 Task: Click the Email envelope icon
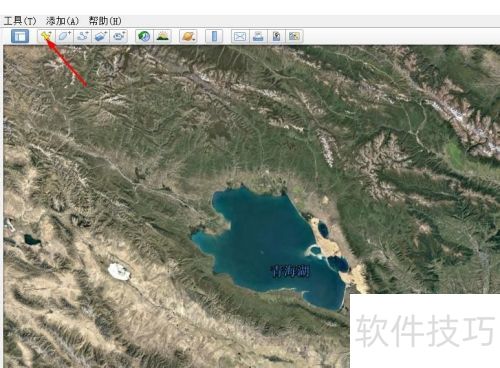(240, 36)
